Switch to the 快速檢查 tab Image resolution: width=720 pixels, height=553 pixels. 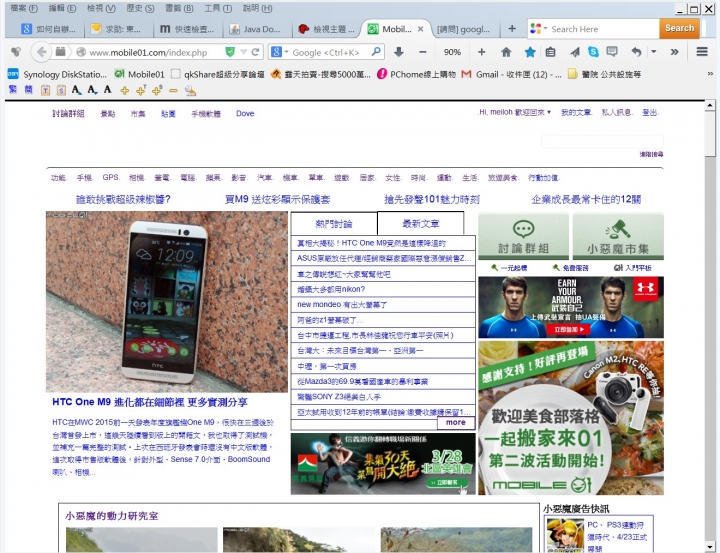coord(188,29)
